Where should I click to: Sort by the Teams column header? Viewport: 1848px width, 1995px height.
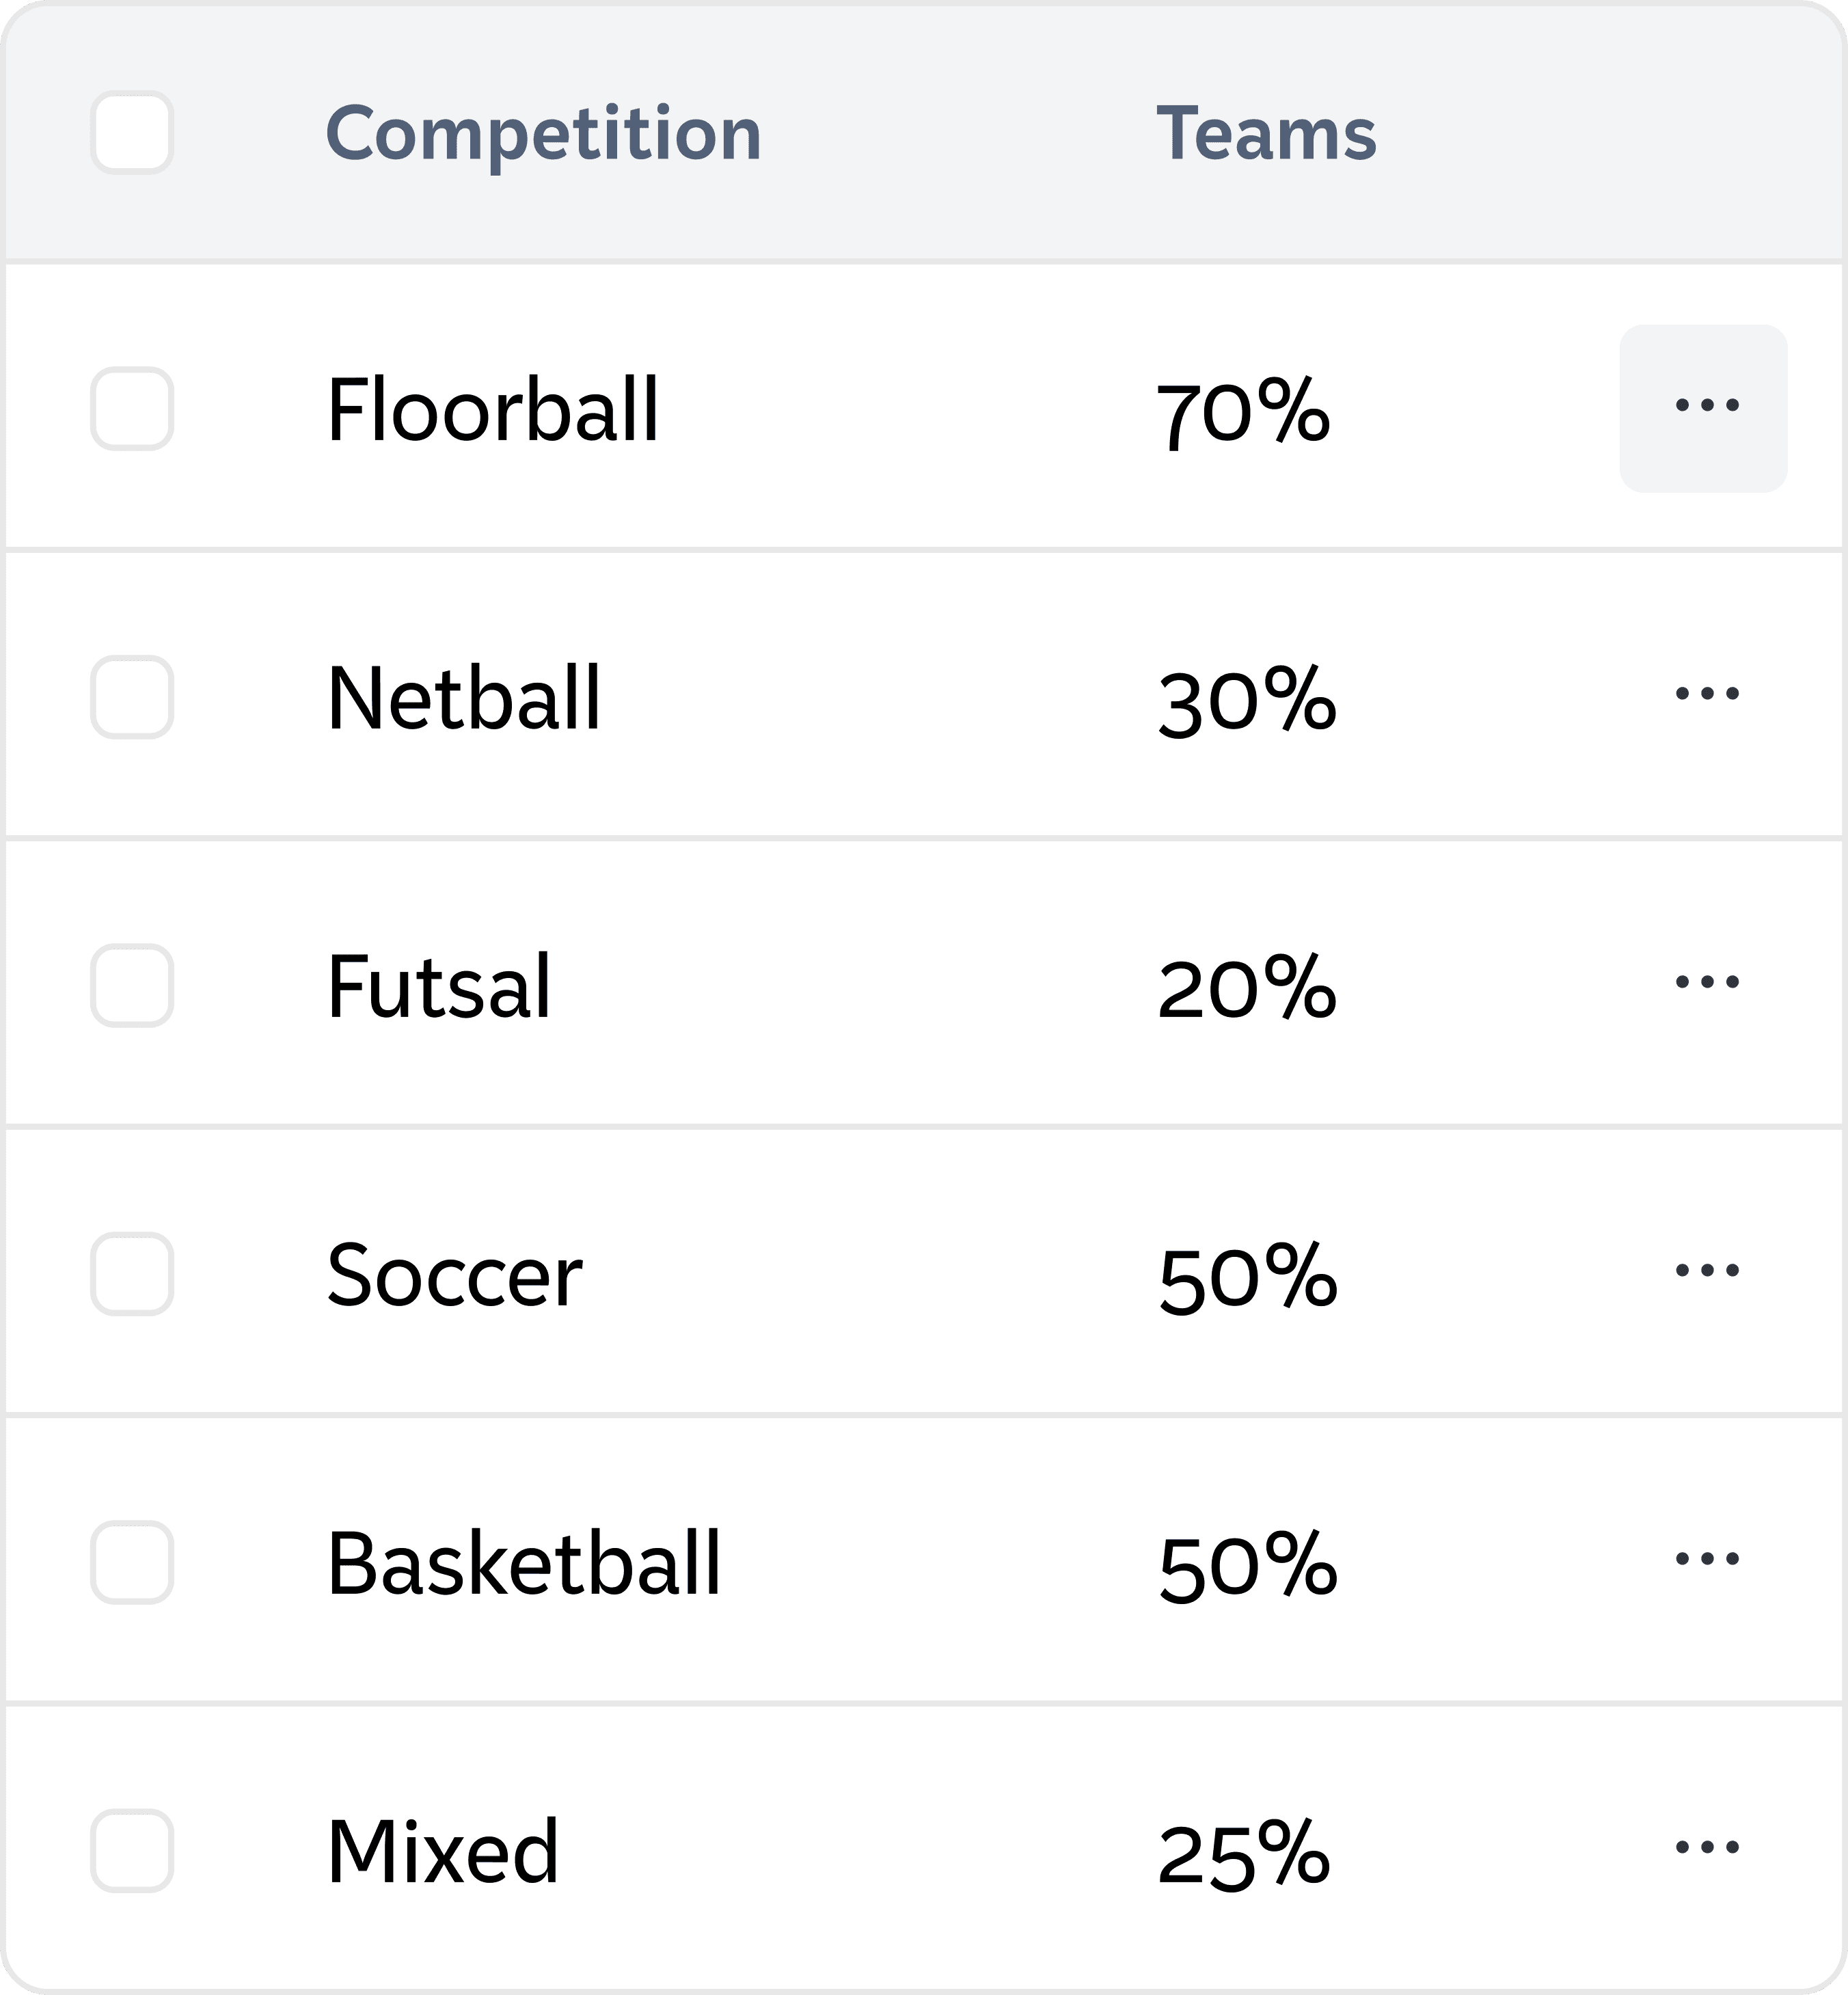1266,133
